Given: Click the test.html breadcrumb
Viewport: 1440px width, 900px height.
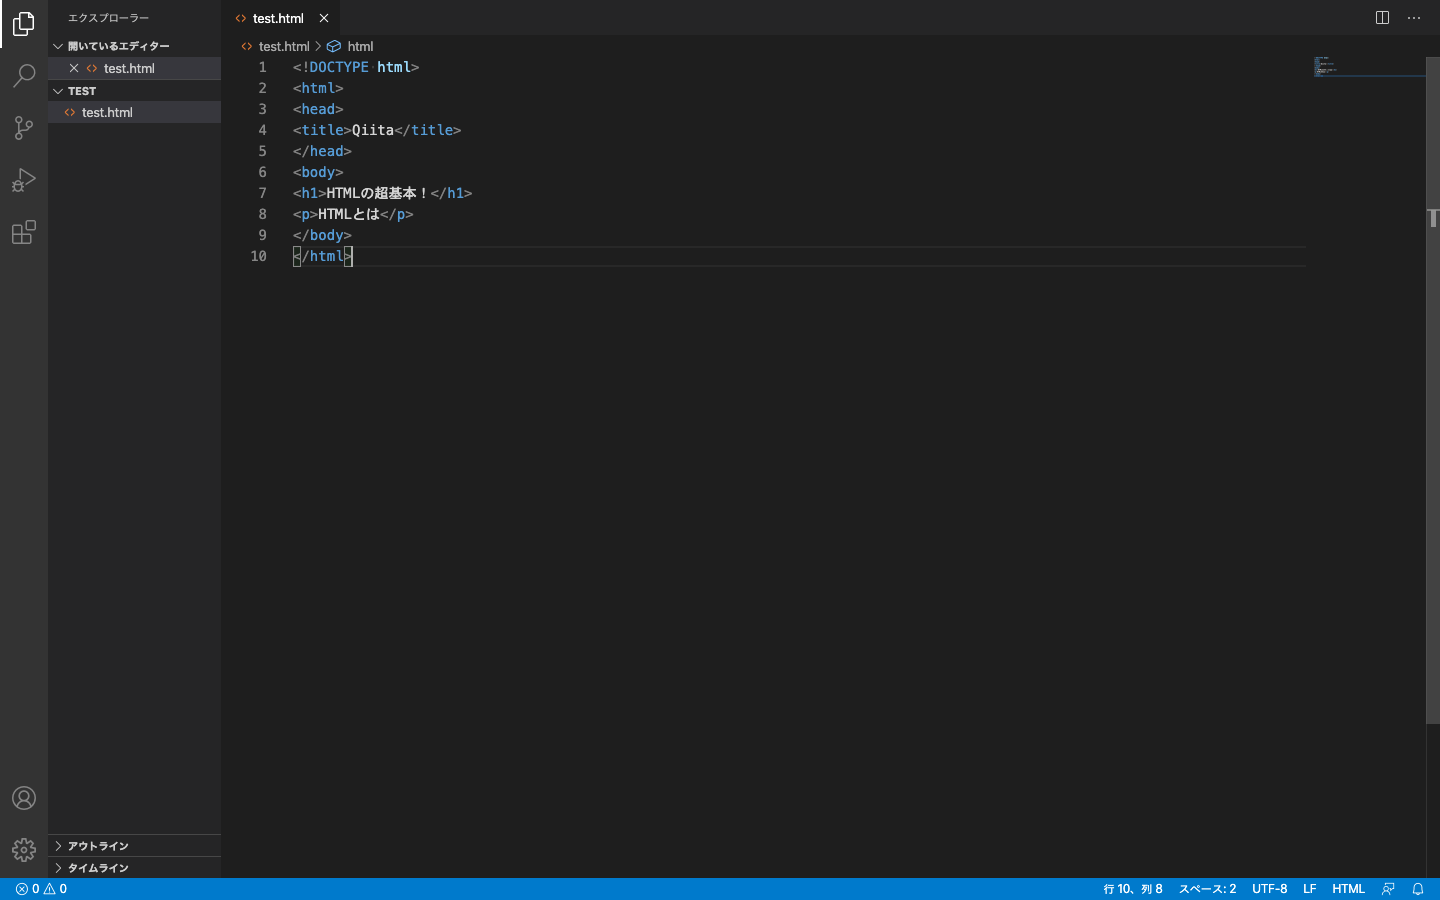Looking at the screenshot, I should pos(276,46).
